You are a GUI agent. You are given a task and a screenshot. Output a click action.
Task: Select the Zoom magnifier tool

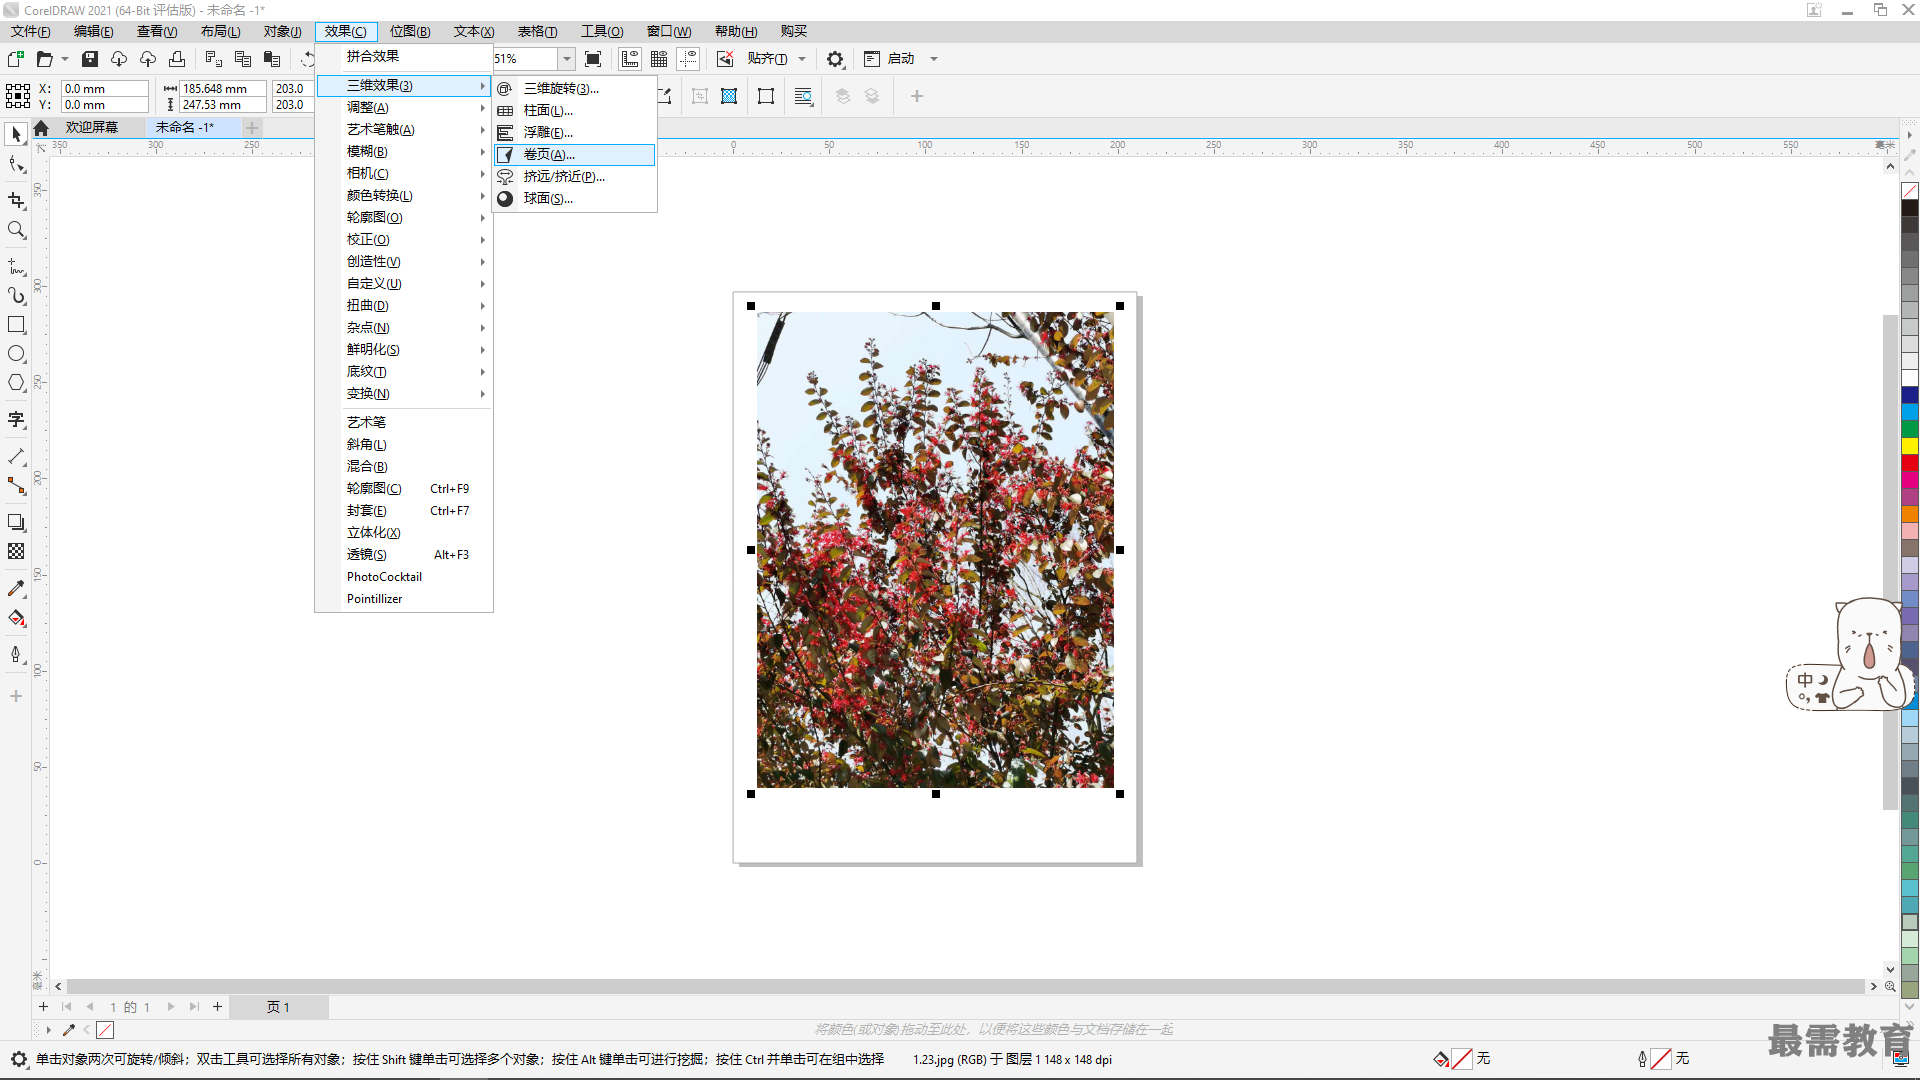pos(16,230)
